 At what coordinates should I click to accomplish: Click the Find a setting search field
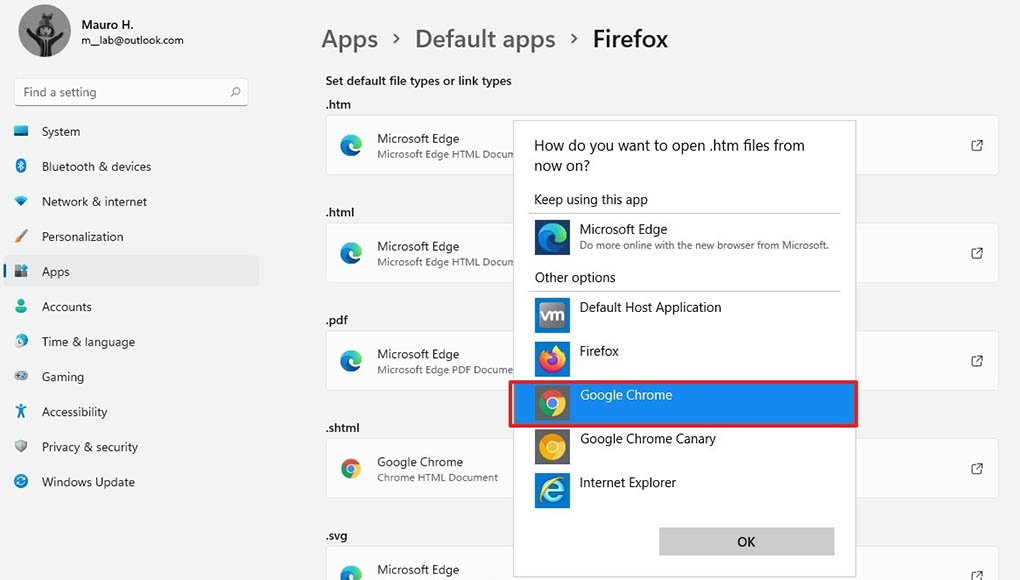coord(131,92)
